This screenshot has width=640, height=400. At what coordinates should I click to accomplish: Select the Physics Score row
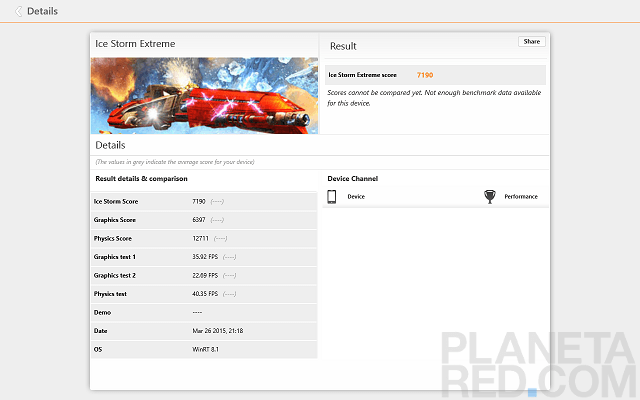pyautogui.click(x=204, y=238)
